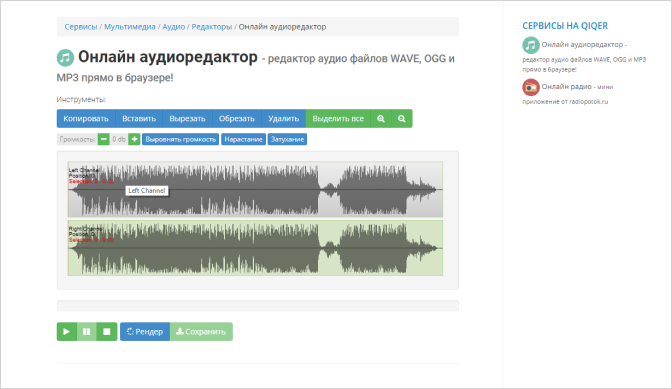Apply Выровнять громкость normalization
Viewport: 672px width, 389px height.
click(x=180, y=139)
